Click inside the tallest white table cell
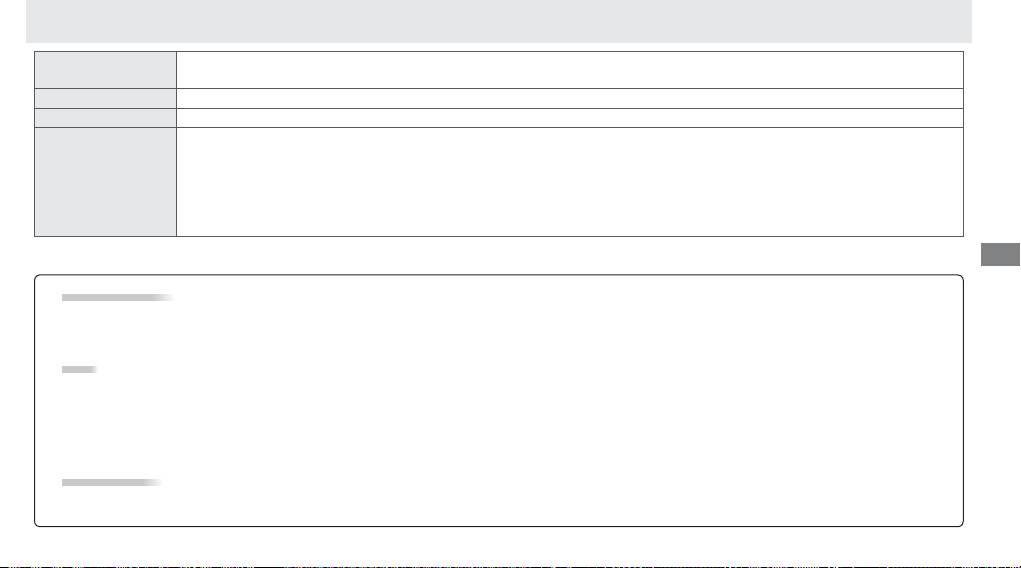This screenshot has height=568, width=1021. click(570, 182)
